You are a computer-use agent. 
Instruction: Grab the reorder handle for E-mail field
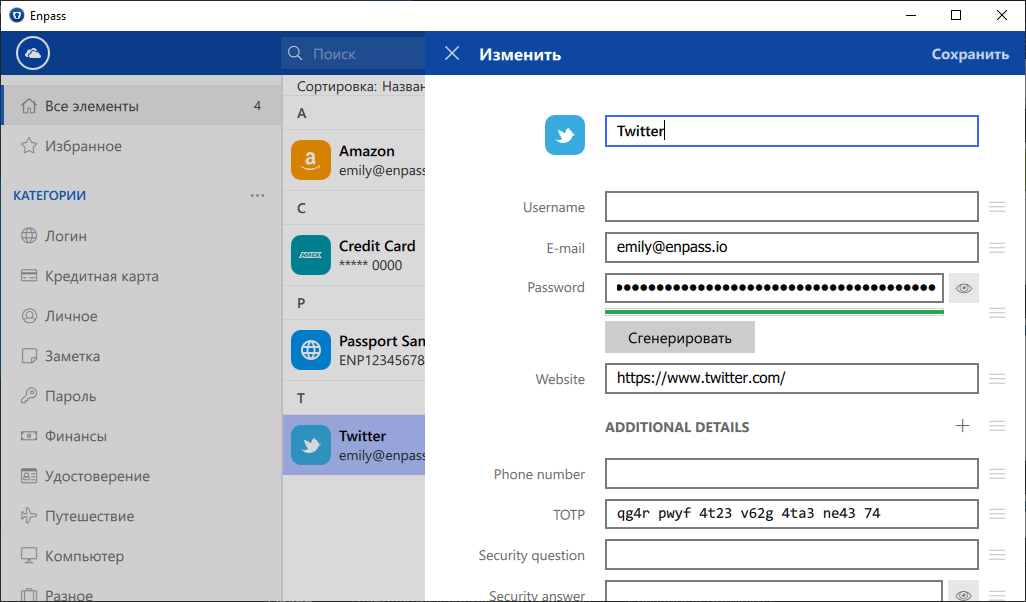tap(997, 247)
